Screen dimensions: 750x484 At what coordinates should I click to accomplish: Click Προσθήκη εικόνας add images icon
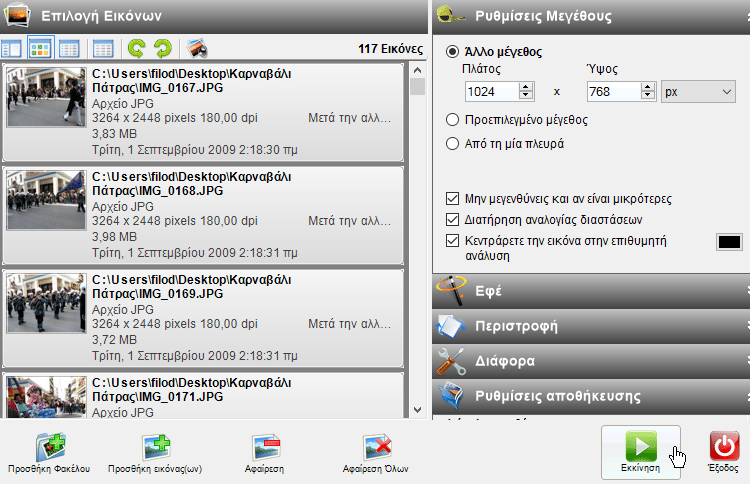155,449
